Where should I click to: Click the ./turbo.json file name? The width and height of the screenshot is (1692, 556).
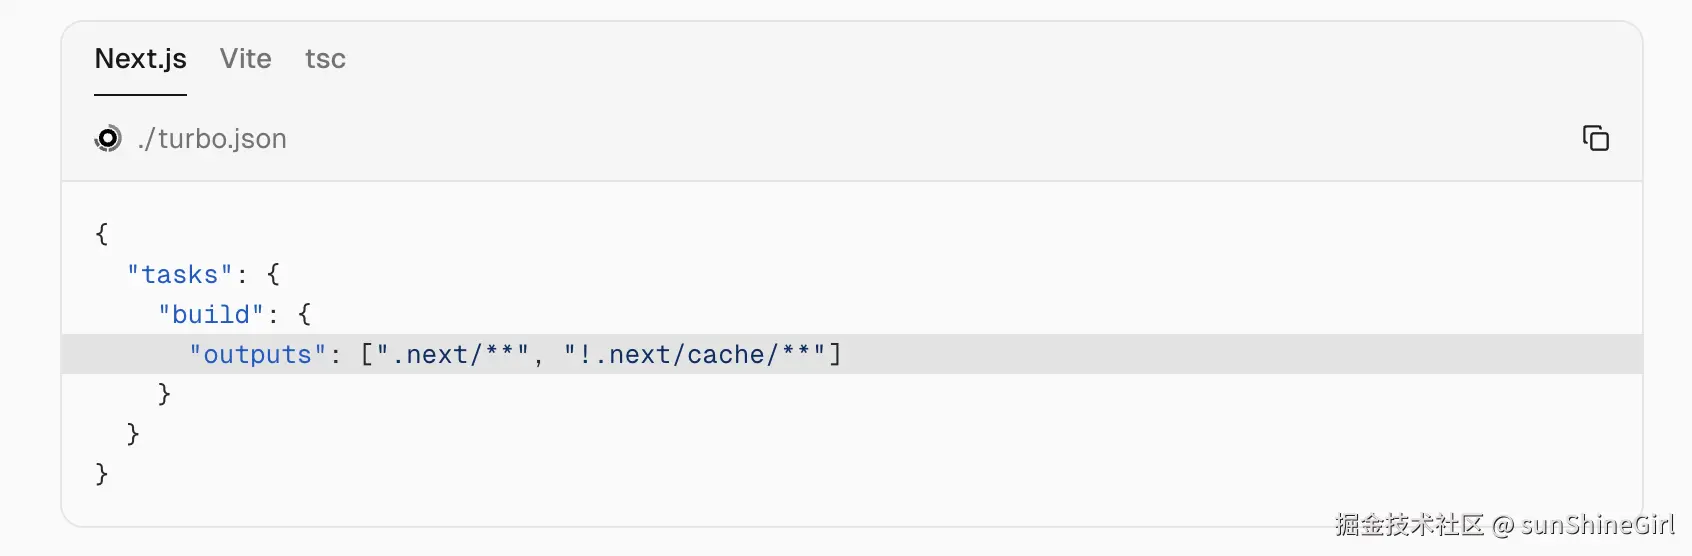(212, 138)
